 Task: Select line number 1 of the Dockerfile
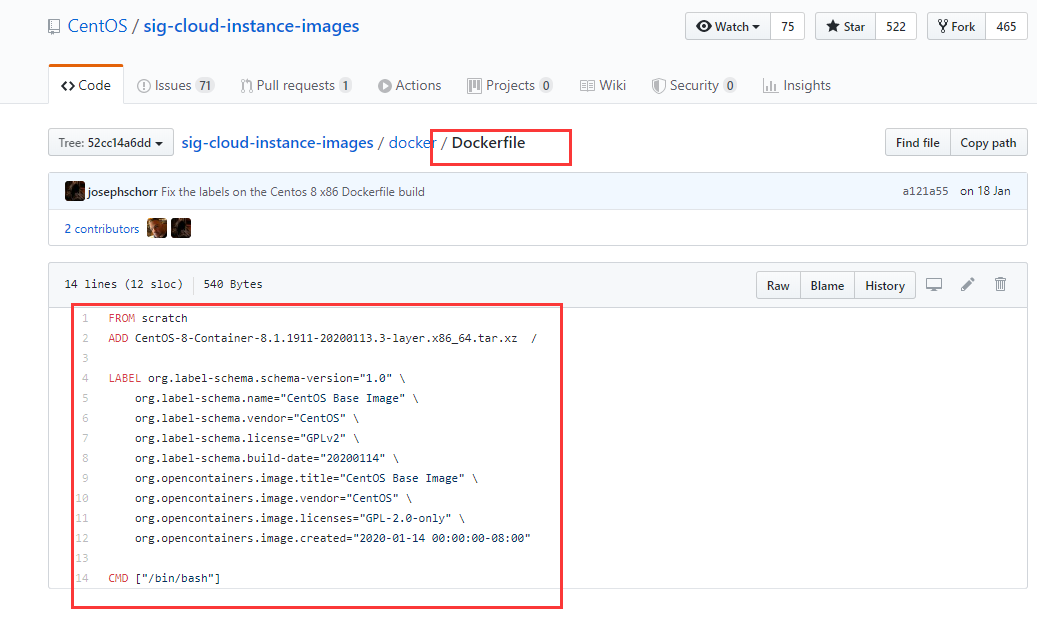click(85, 318)
